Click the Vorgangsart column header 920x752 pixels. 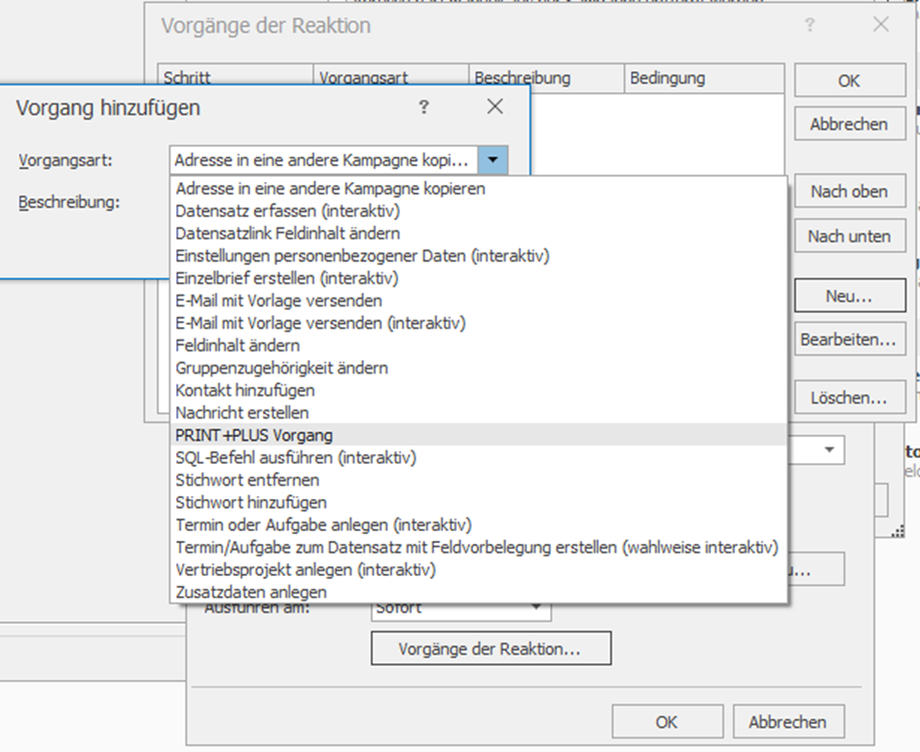click(391, 78)
